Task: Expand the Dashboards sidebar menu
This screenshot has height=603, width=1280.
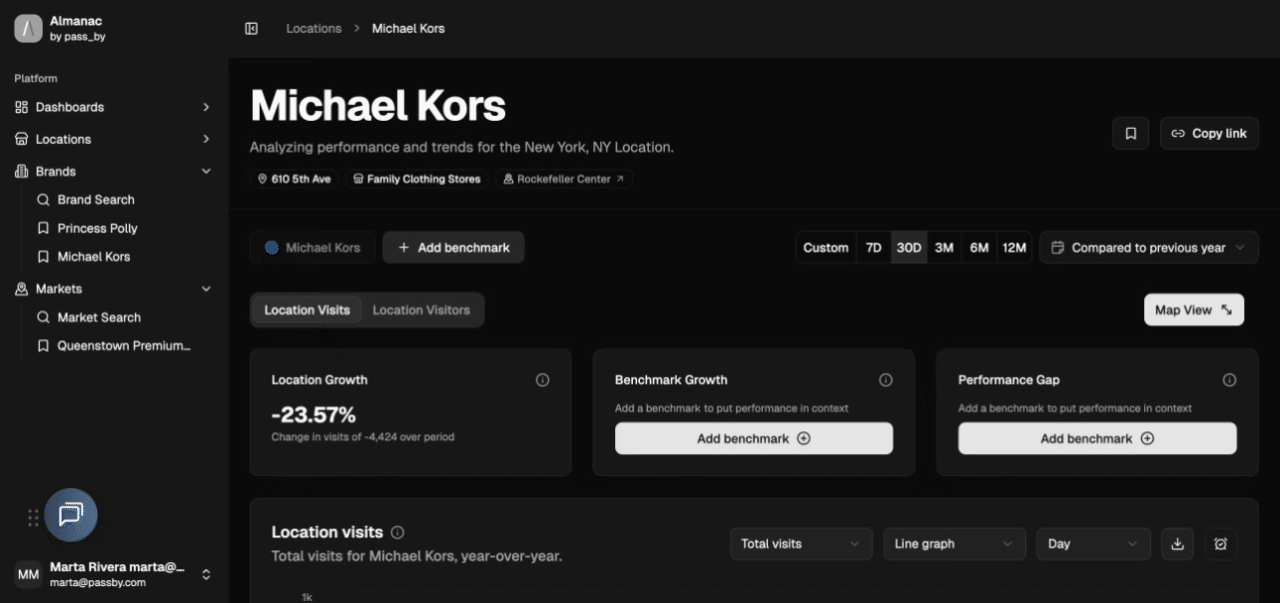Action: (x=112, y=107)
